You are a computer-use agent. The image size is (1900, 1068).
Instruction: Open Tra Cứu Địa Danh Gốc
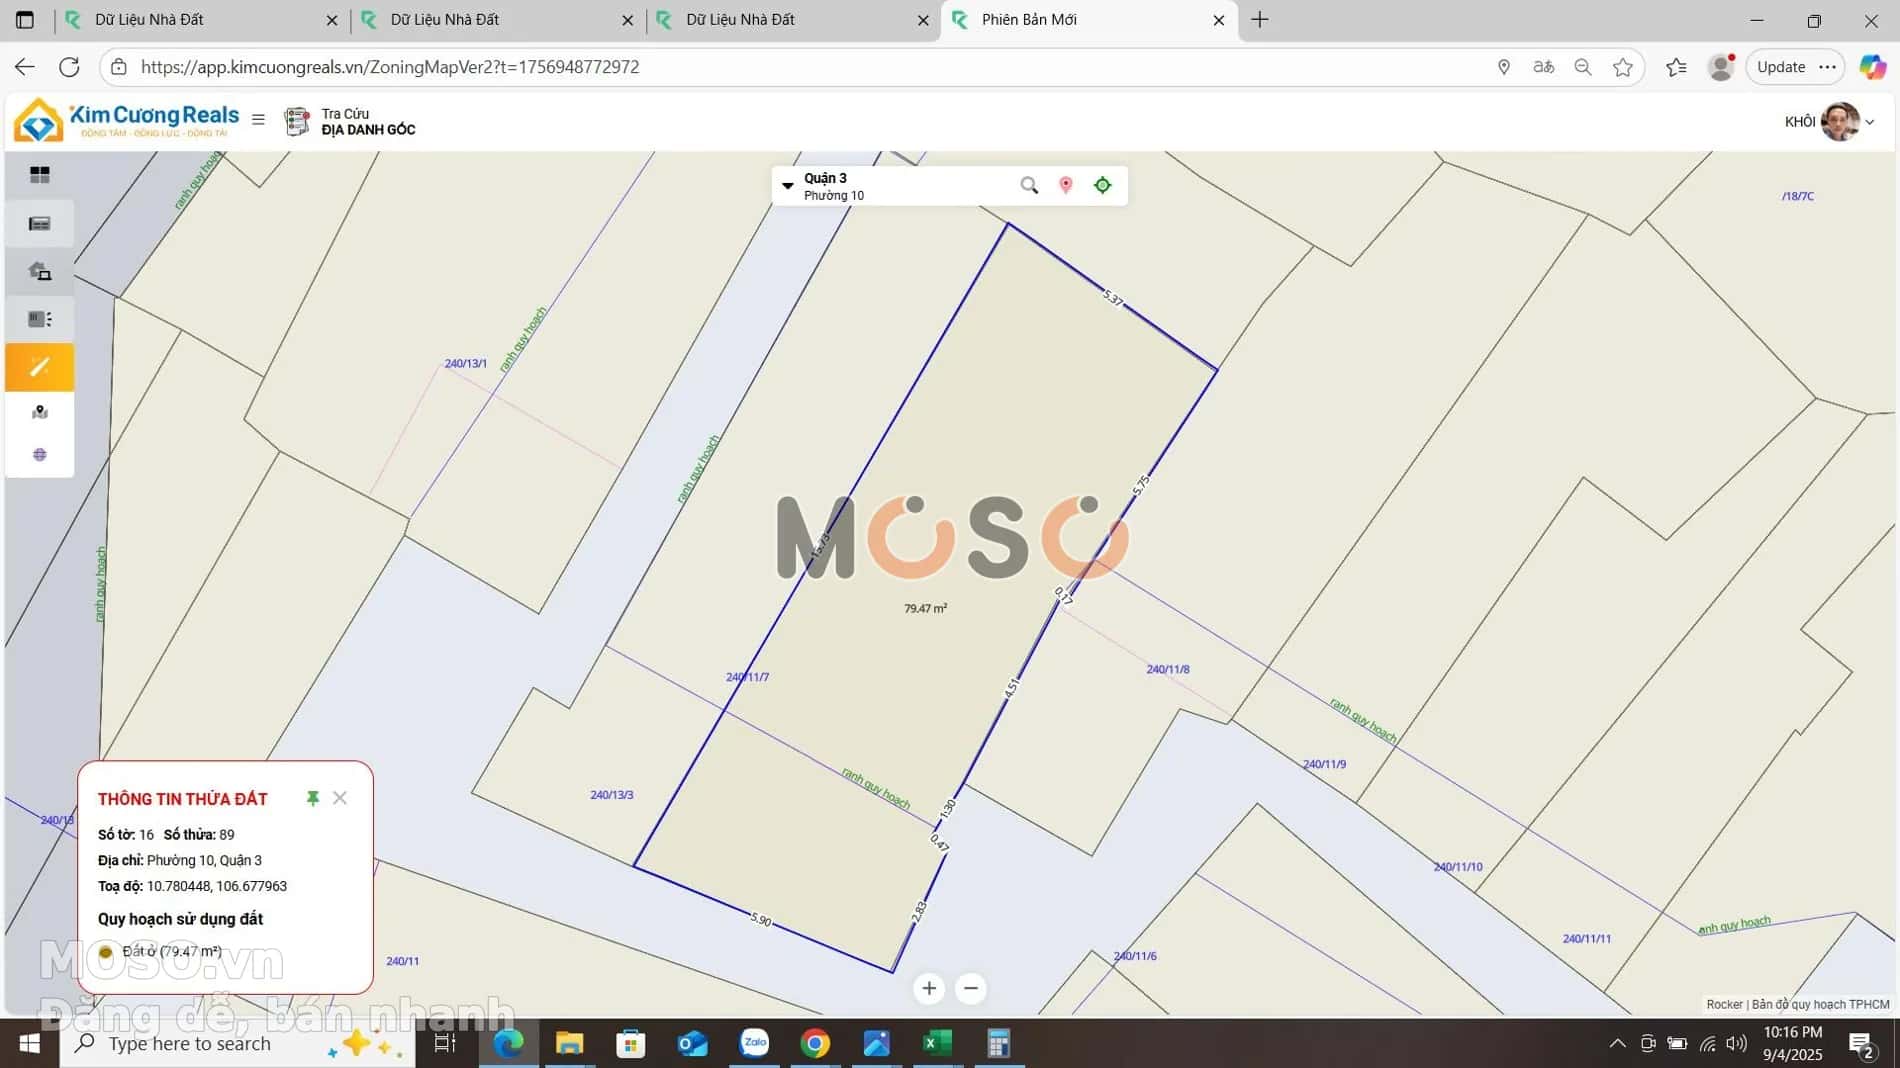pos(351,121)
